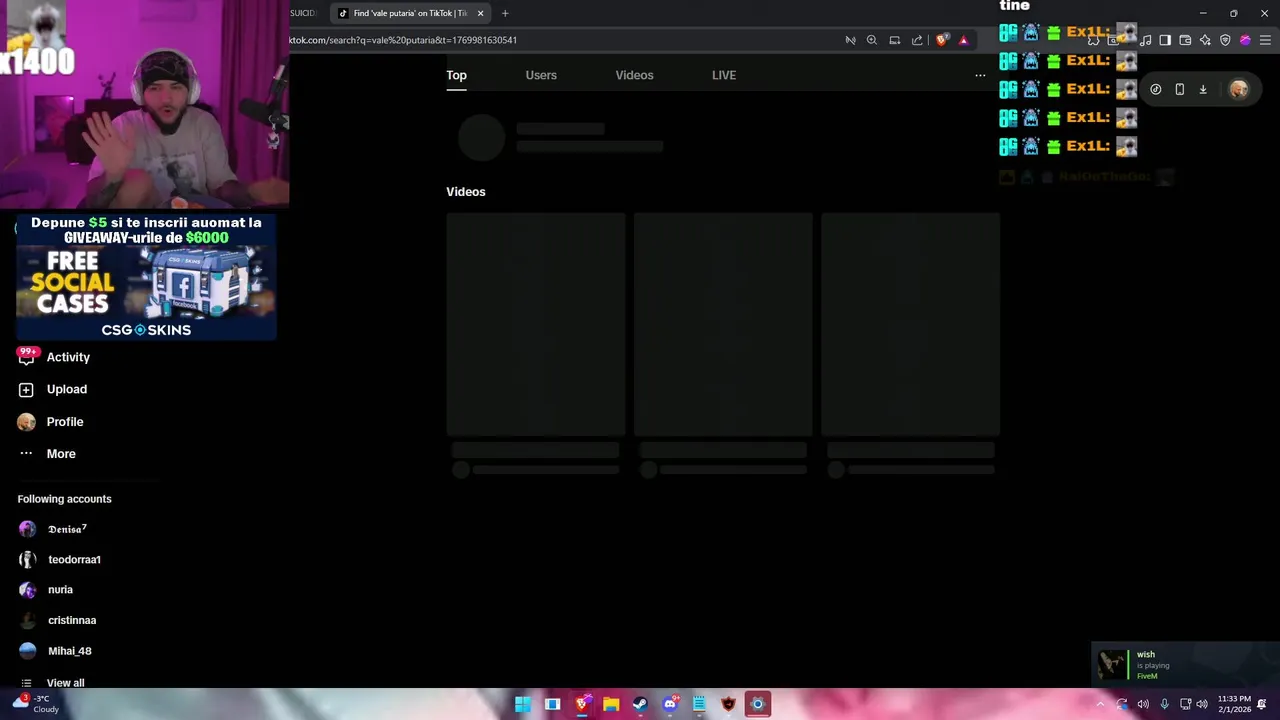
Task: Open followed account Mihai_48
Action: coord(56,651)
